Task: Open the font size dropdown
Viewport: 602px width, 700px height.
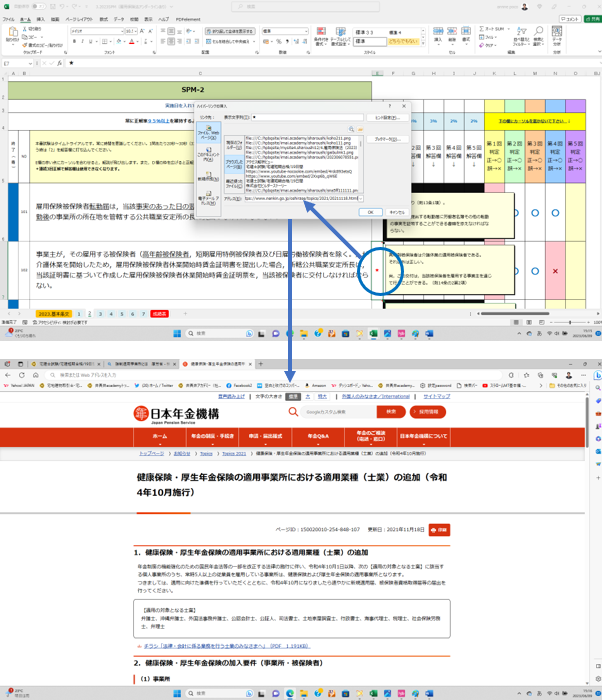Action: click(135, 31)
